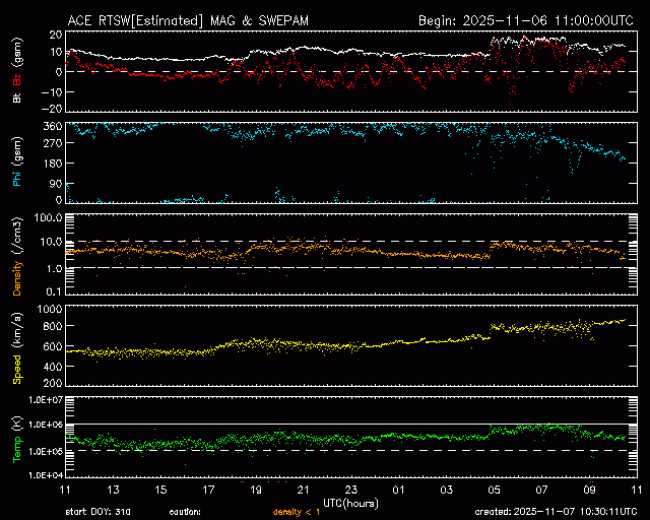Click the 'Begin: 2025-11-06 11:00:00UTC' timestamp

point(526,21)
